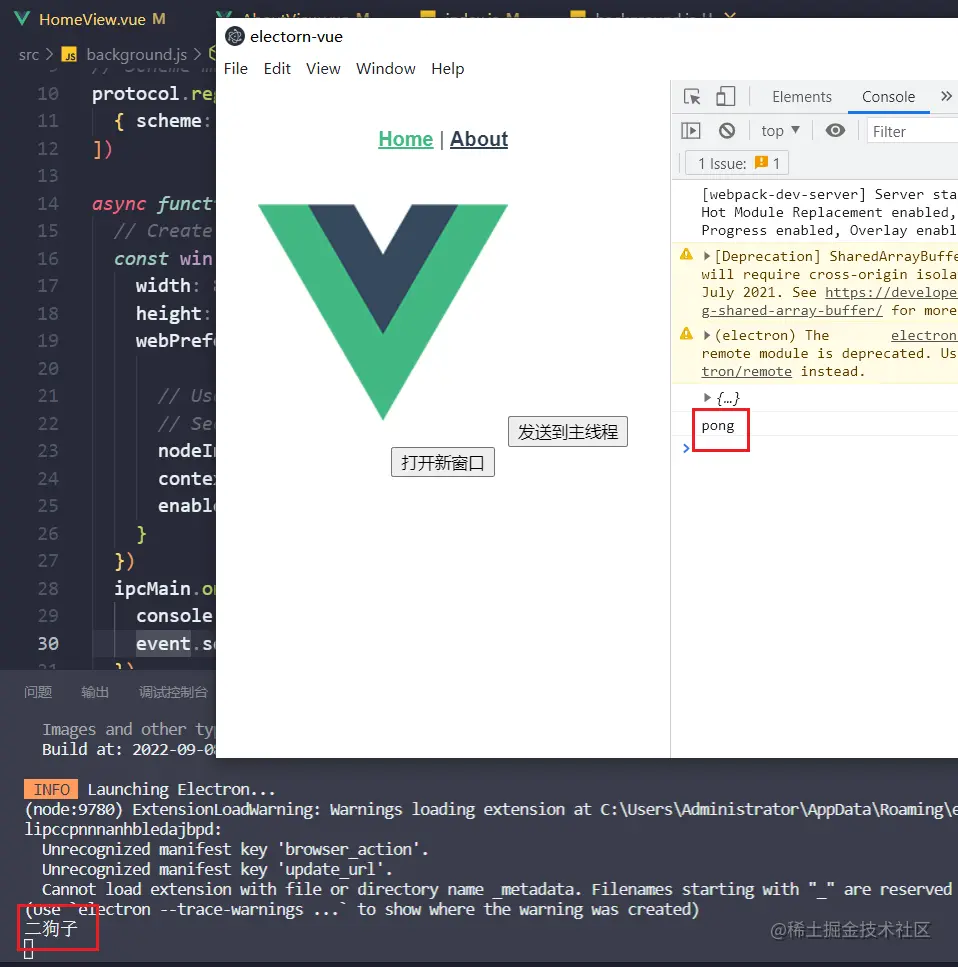Click the issue flag icon beside 1
The height and width of the screenshot is (967, 958).
761,162
